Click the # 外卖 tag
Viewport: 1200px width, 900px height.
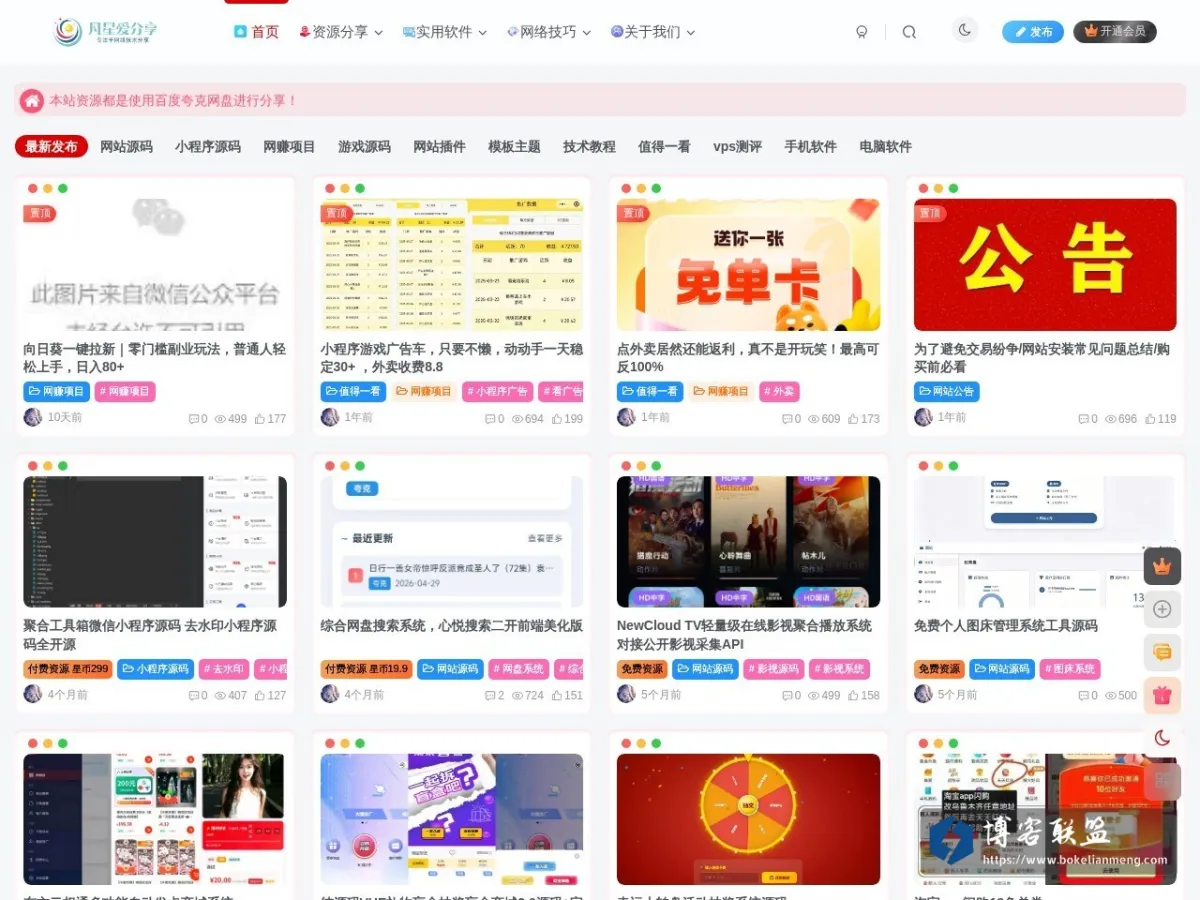point(779,392)
